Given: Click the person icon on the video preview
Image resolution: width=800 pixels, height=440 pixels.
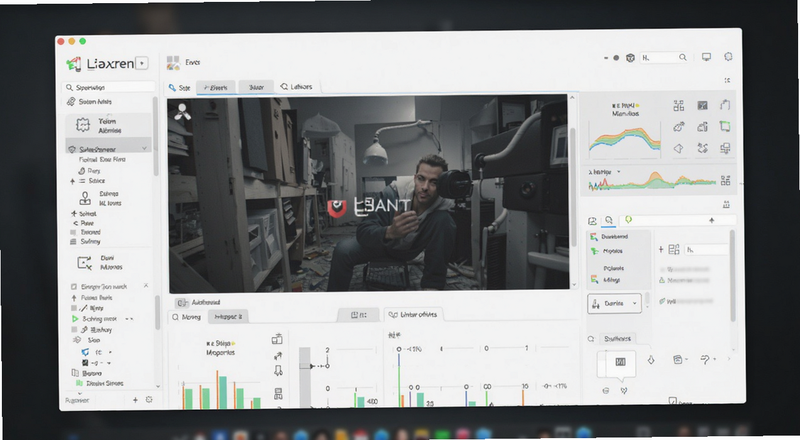Looking at the screenshot, I should [182, 112].
